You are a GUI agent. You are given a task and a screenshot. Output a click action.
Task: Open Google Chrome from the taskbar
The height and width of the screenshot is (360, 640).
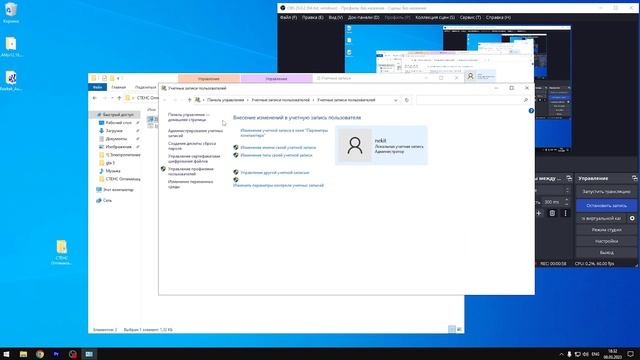pyautogui.click(x=40, y=354)
